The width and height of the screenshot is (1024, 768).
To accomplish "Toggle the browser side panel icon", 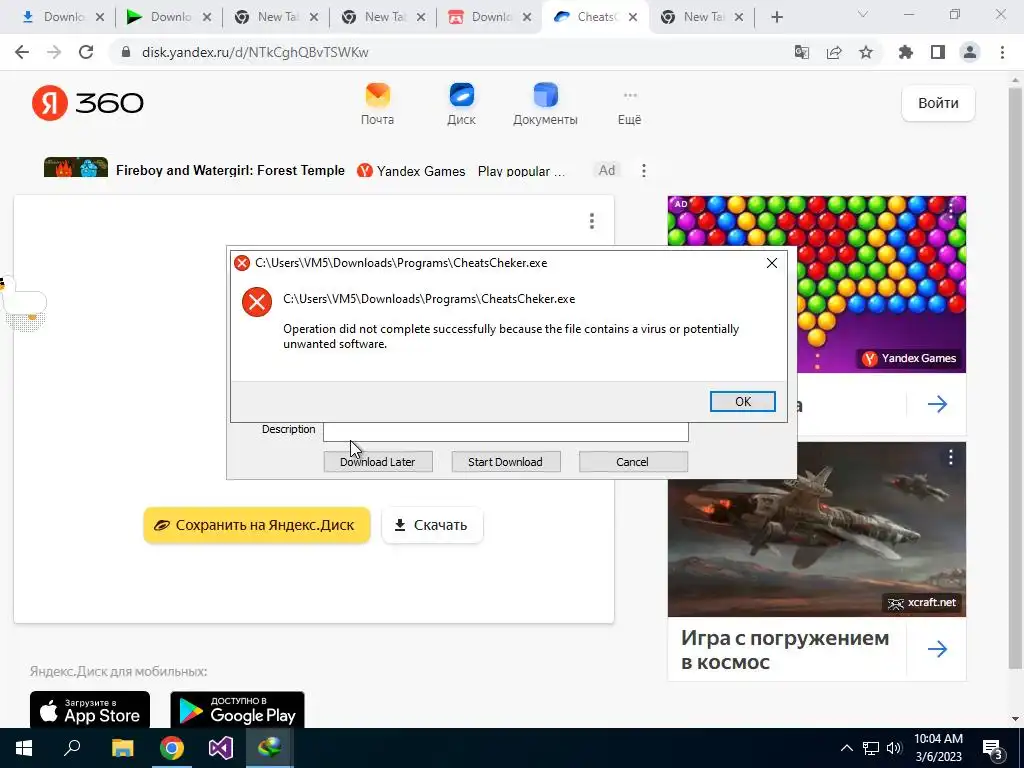I will [x=938, y=52].
